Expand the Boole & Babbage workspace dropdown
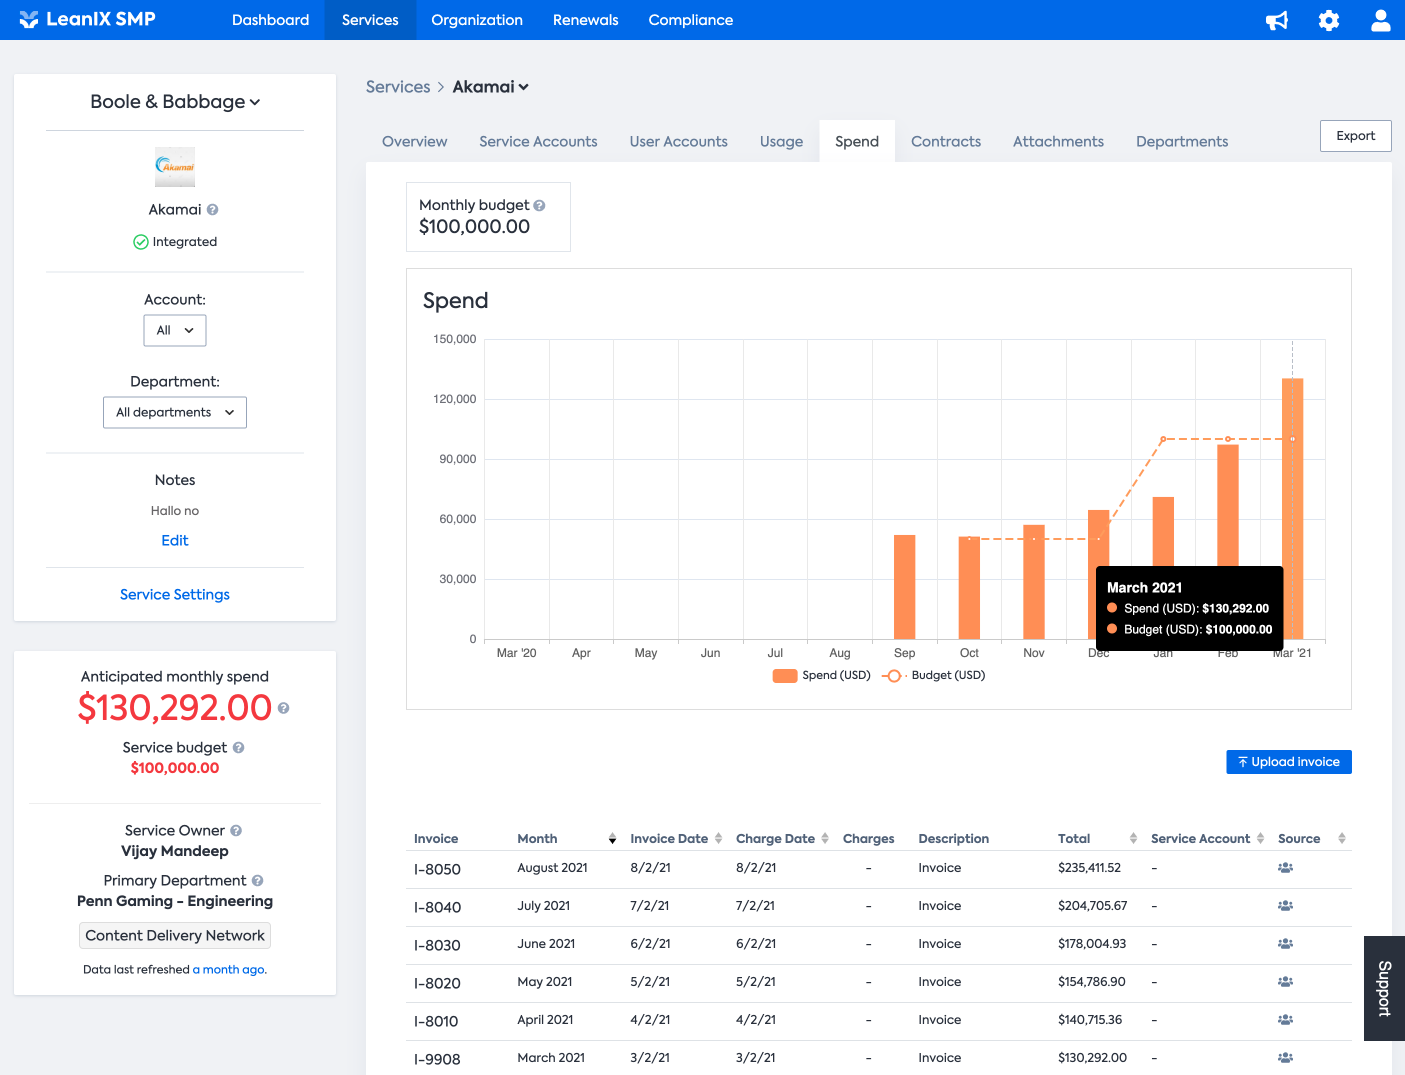This screenshot has width=1405, height=1075. 175,102
